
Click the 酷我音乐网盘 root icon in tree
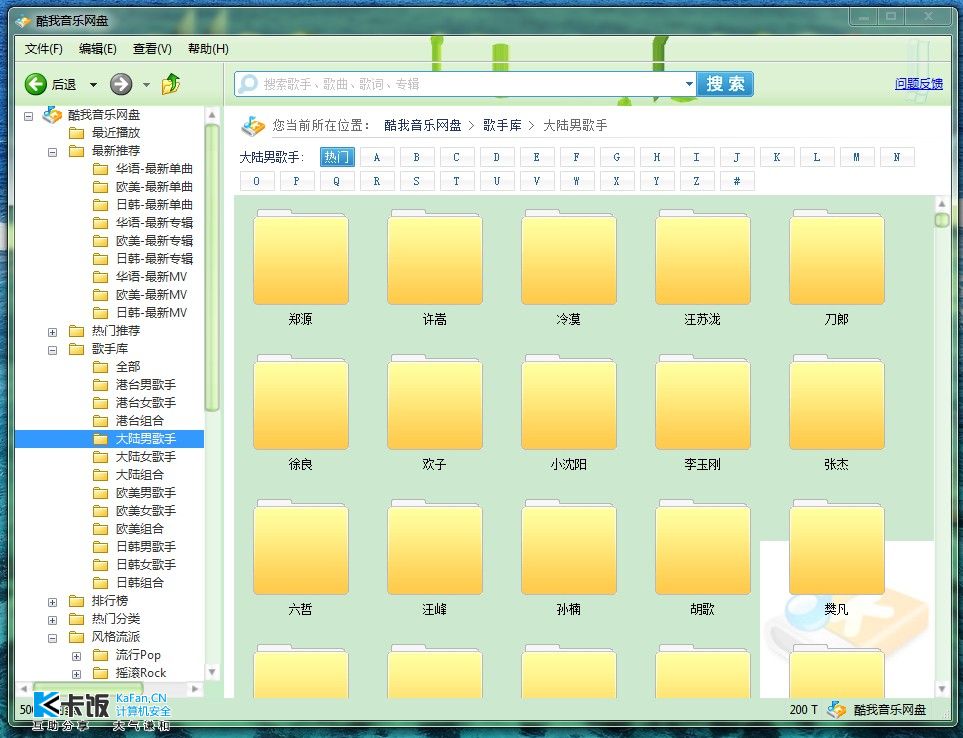52,115
